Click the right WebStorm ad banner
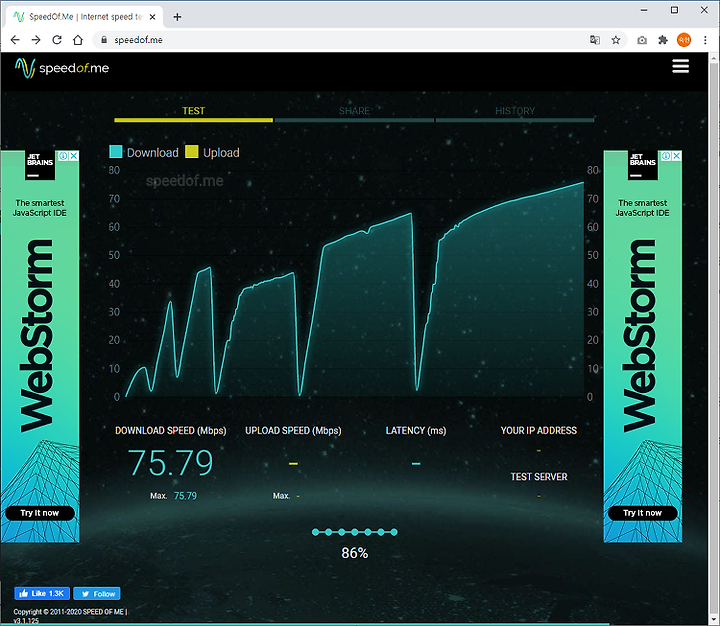The width and height of the screenshot is (720, 626). [642, 346]
